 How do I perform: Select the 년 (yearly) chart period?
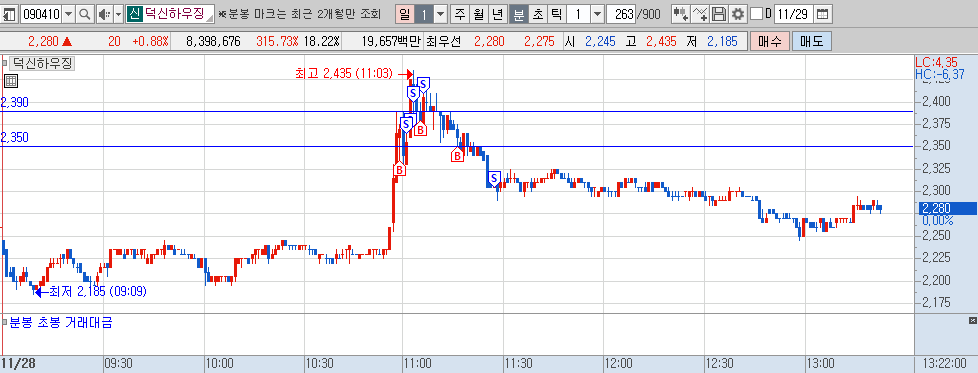497,14
